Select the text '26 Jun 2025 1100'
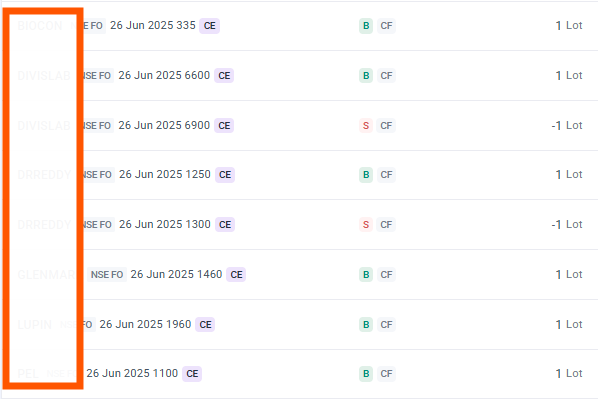Screen dimensions: 598x399 pyautogui.click(x=132, y=373)
